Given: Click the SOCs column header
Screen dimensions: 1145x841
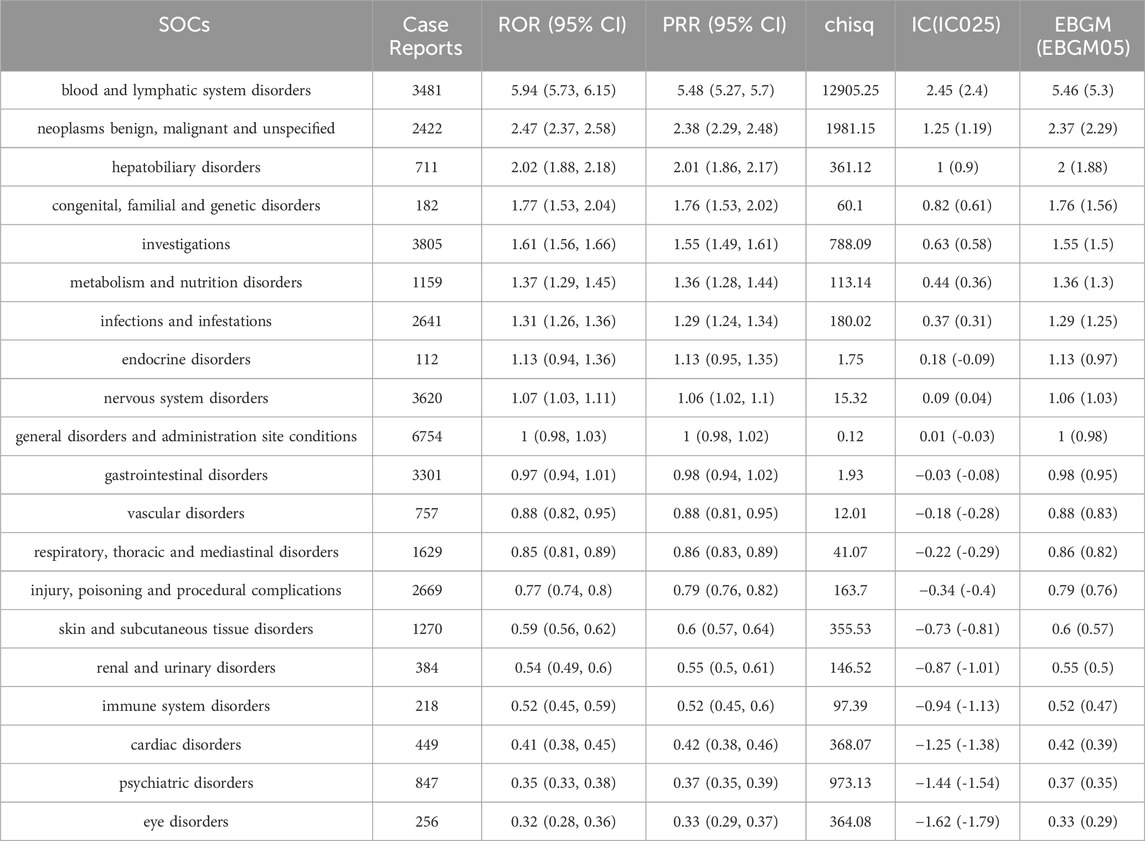Looking at the screenshot, I should coord(185,25).
